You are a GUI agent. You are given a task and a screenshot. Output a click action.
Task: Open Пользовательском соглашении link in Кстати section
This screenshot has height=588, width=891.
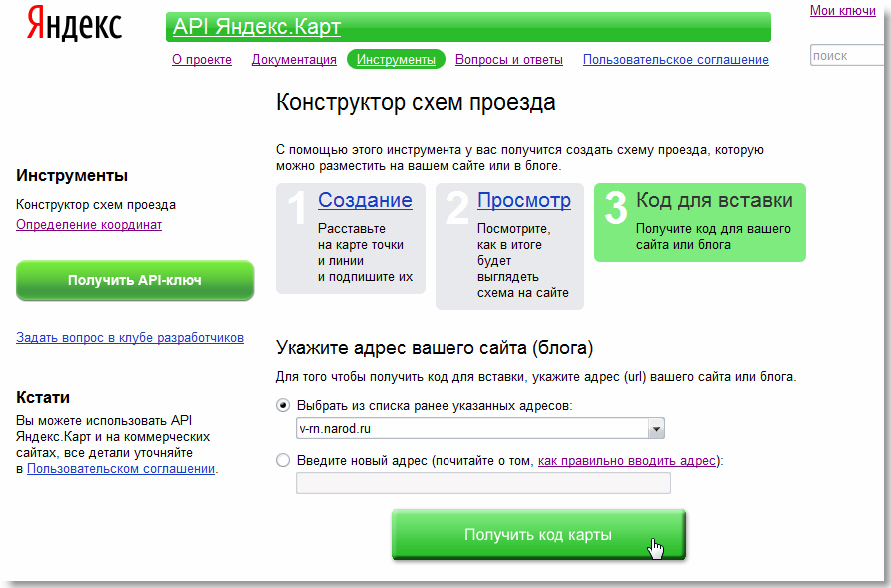click(x=121, y=469)
